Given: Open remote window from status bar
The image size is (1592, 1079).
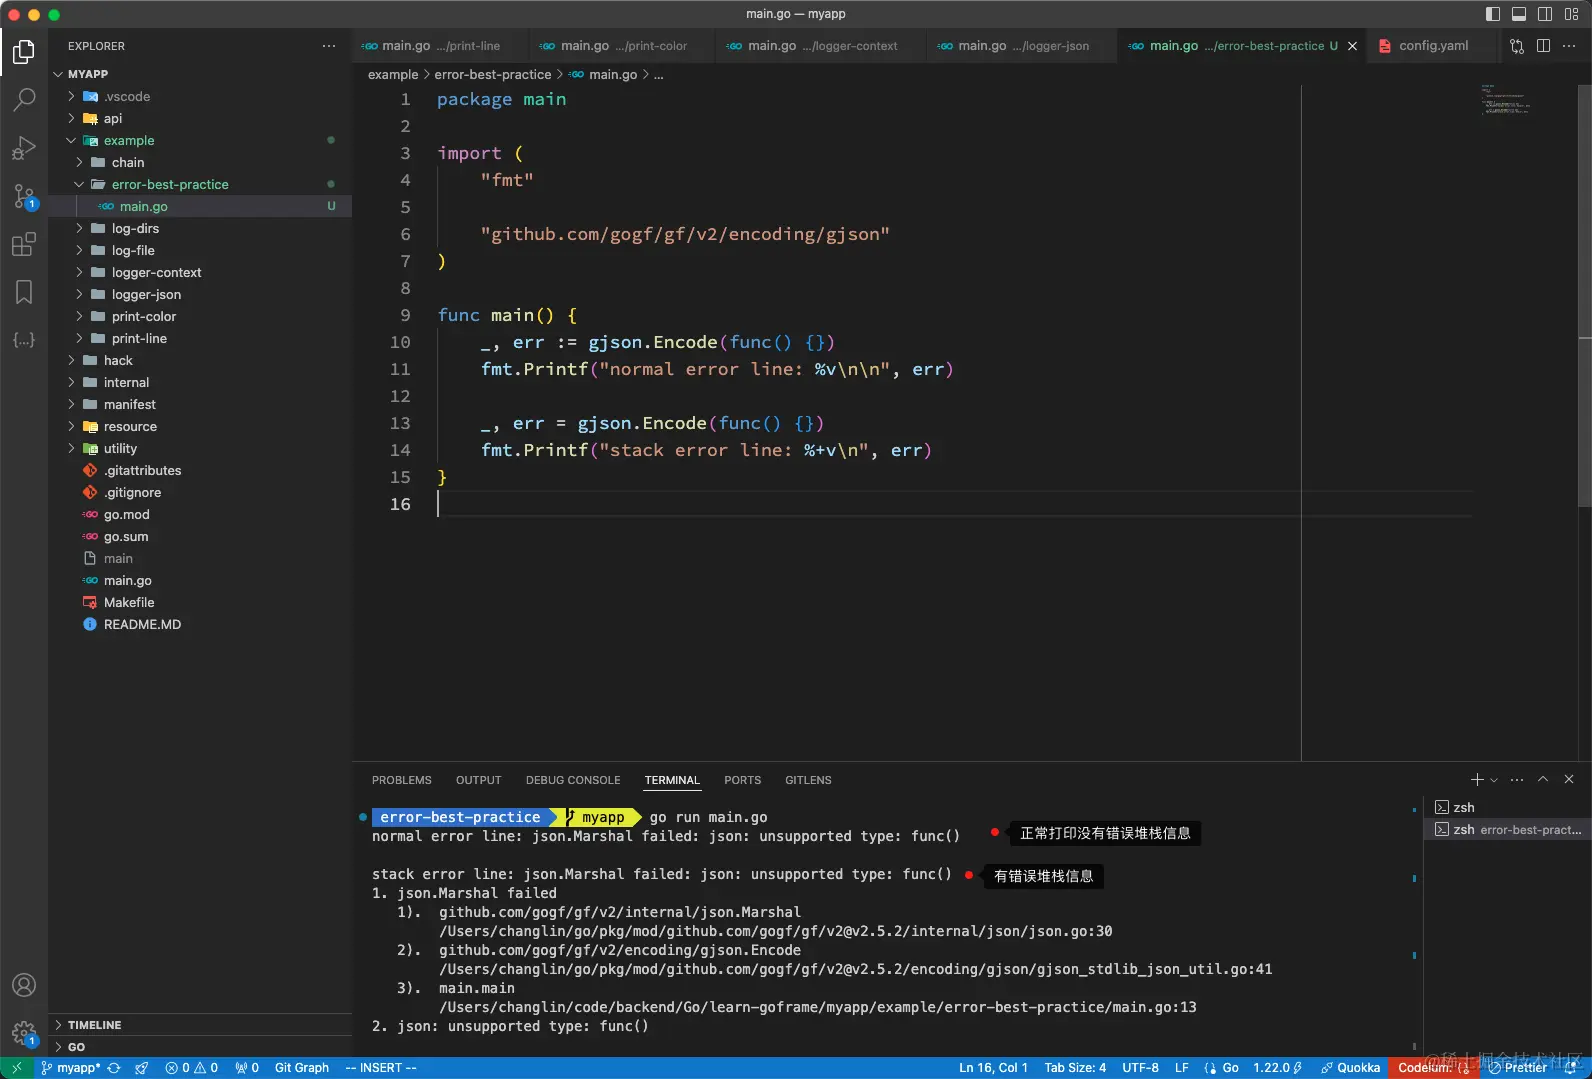Looking at the screenshot, I should click(17, 1068).
